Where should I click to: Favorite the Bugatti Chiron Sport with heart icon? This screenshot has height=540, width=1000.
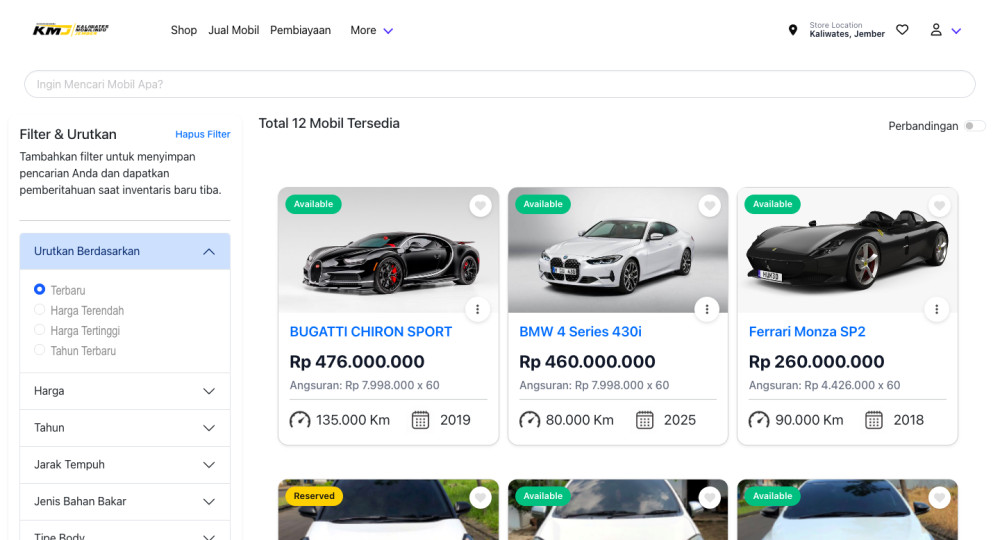pos(480,206)
